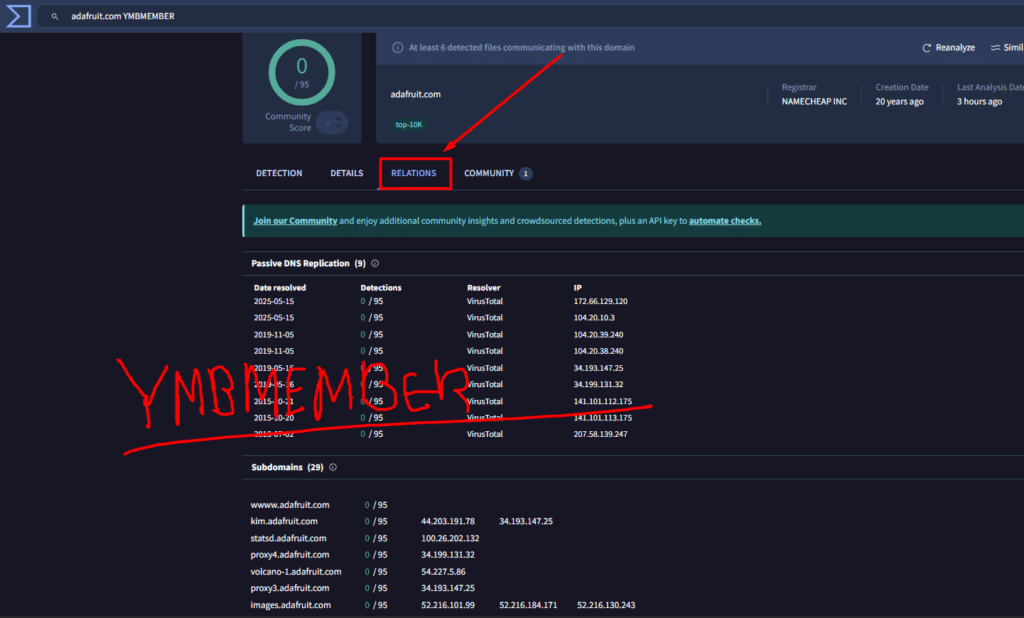Click the info icon before detected files notice
Viewport: 1024px width, 618px height.
coord(397,48)
